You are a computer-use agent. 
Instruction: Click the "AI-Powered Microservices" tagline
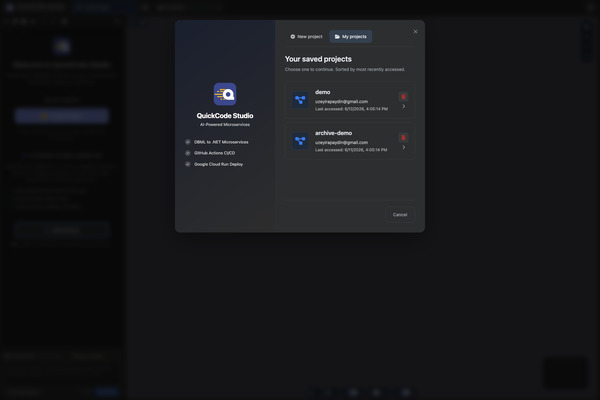(x=225, y=125)
